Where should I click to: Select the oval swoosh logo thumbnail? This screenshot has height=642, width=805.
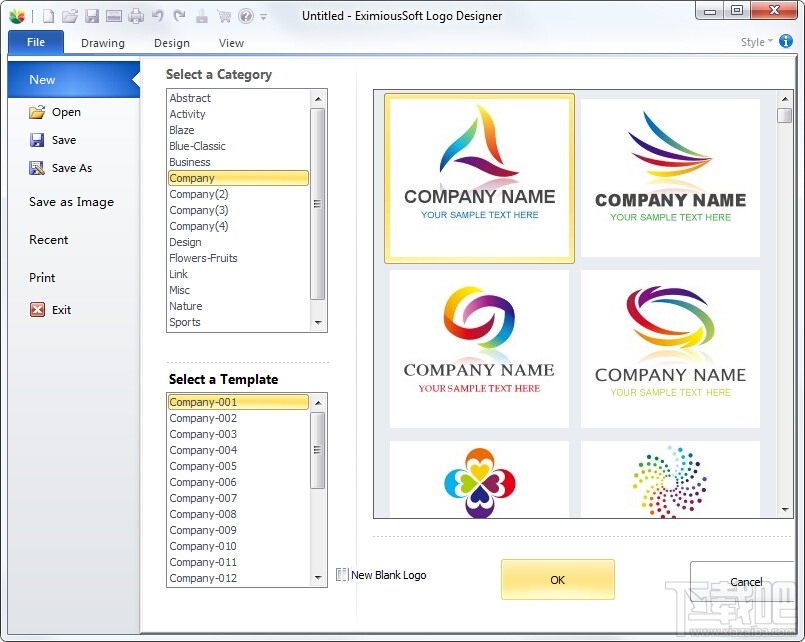coord(670,349)
